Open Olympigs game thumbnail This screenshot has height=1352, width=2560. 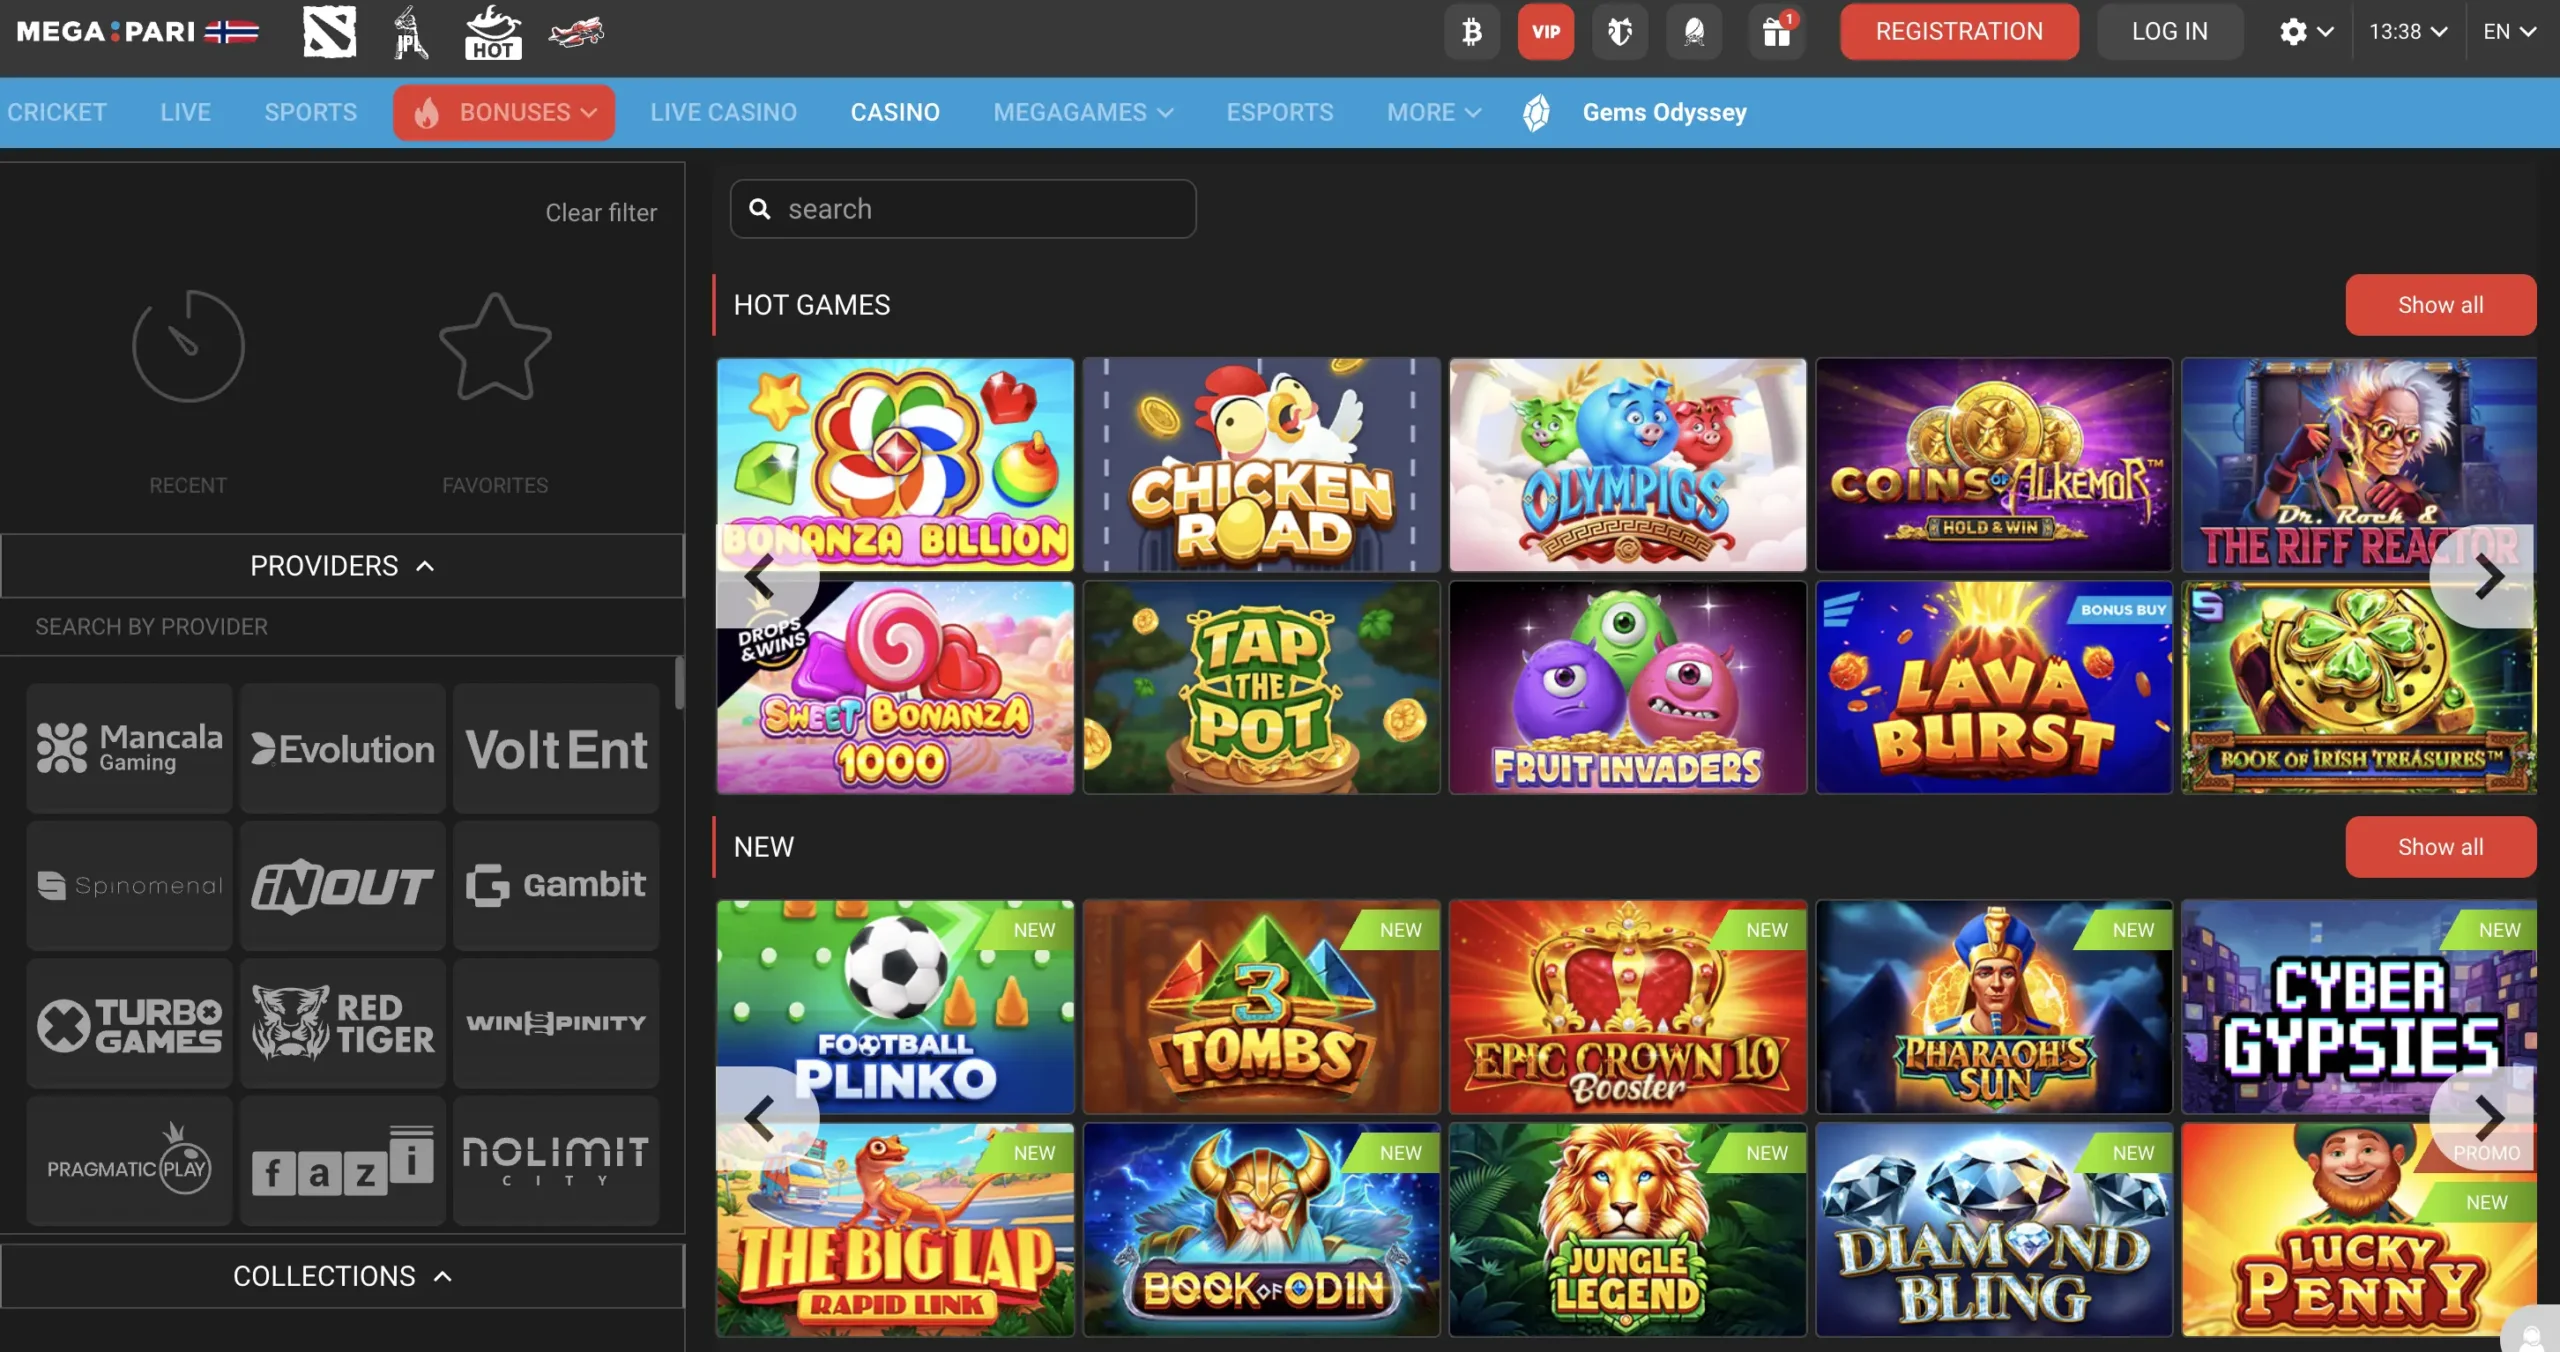point(1627,465)
